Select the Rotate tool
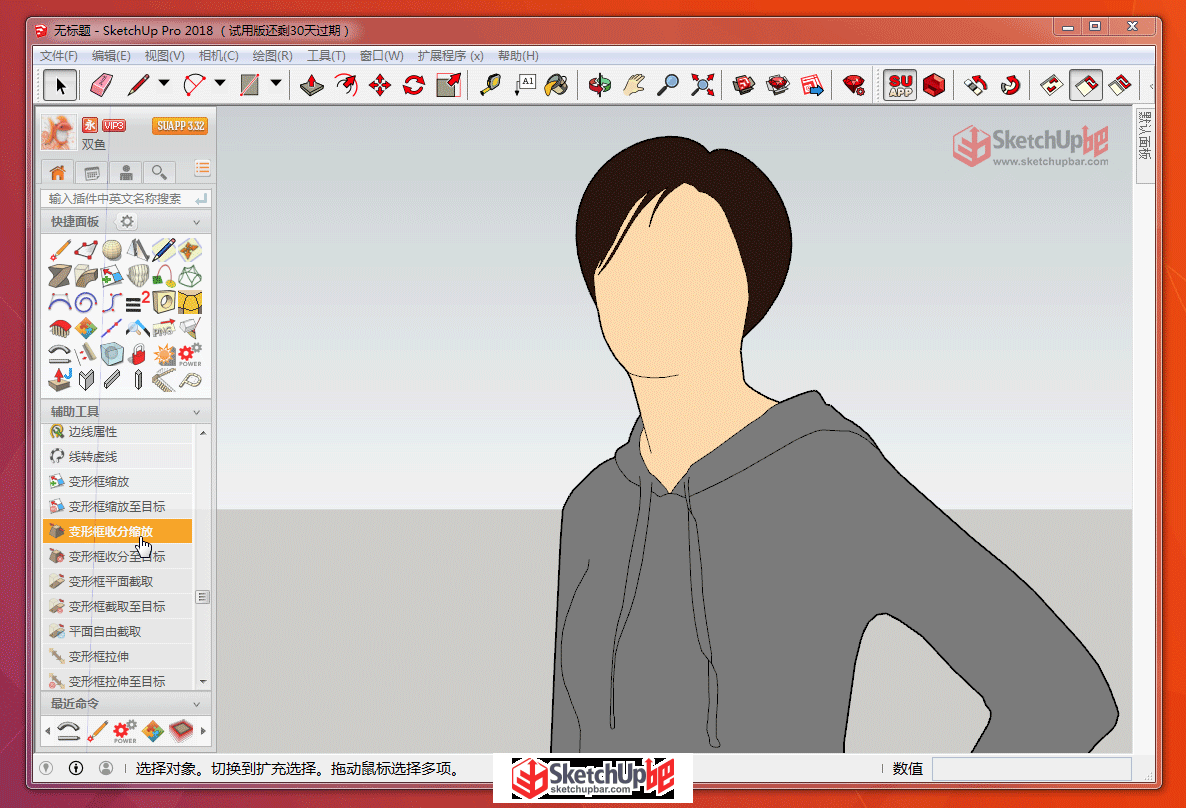This screenshot has width=1186, height=808. tap(414, 85)
